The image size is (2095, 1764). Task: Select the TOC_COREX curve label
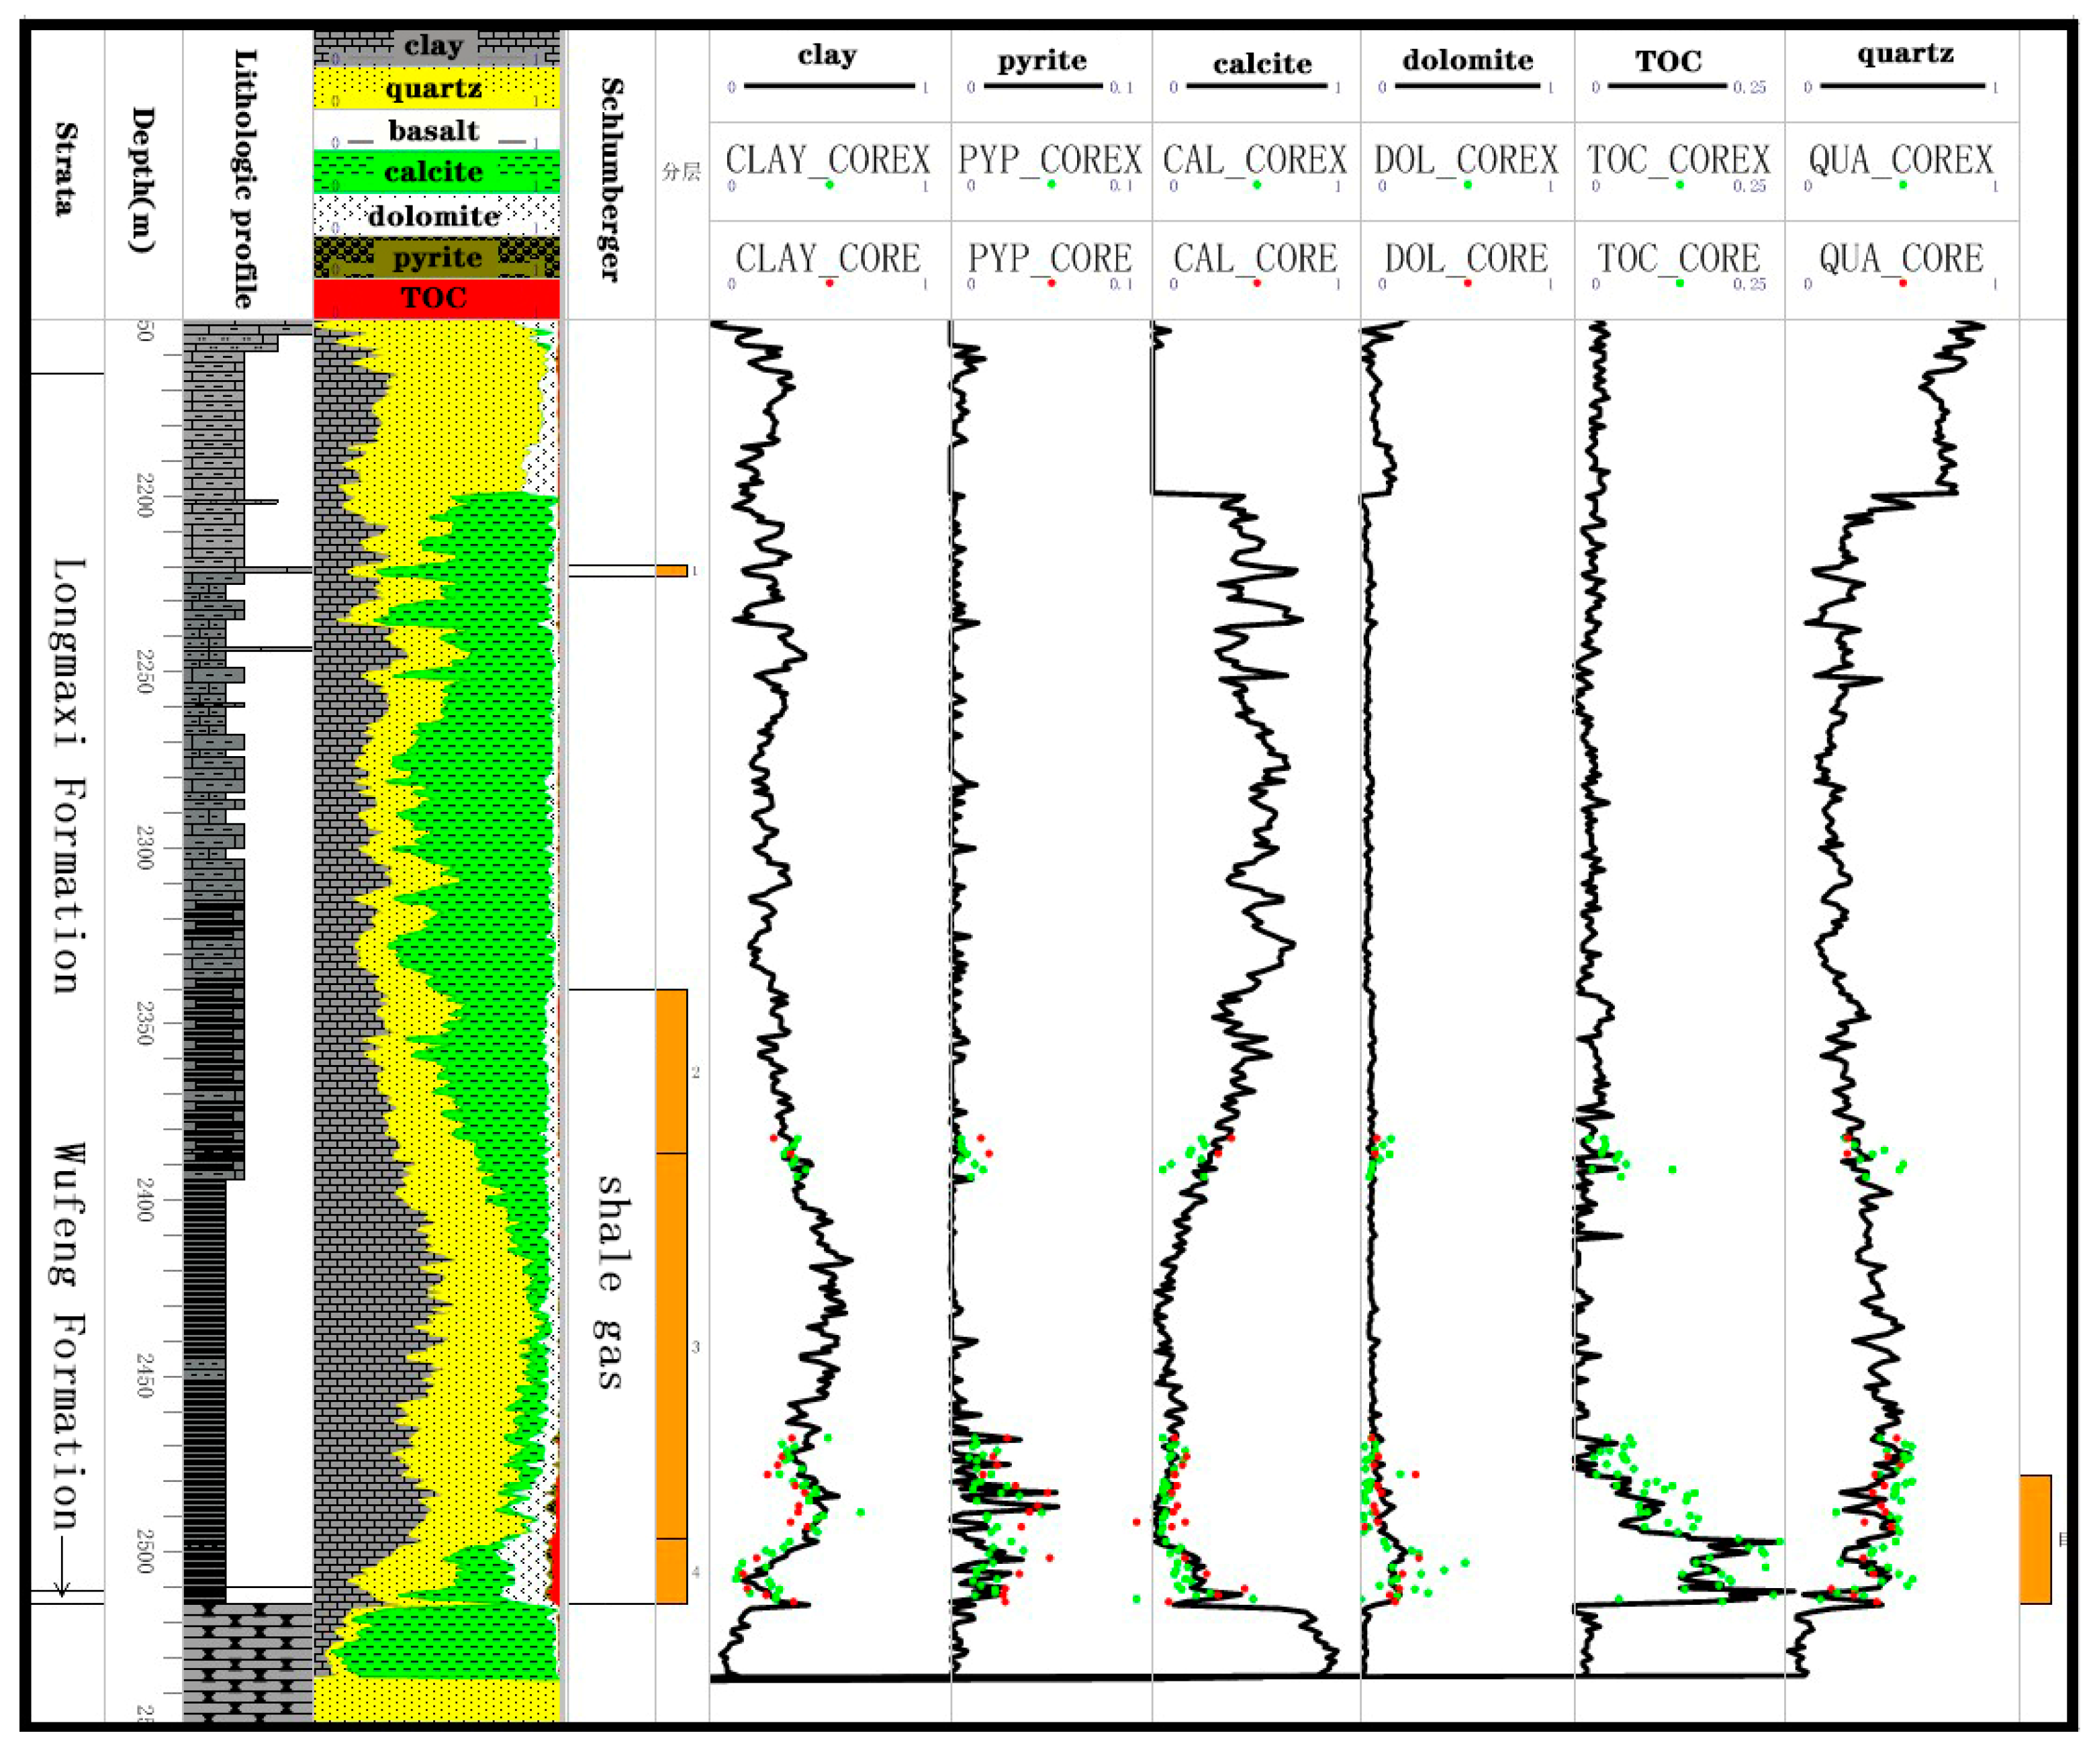[x=1678, y=160]
